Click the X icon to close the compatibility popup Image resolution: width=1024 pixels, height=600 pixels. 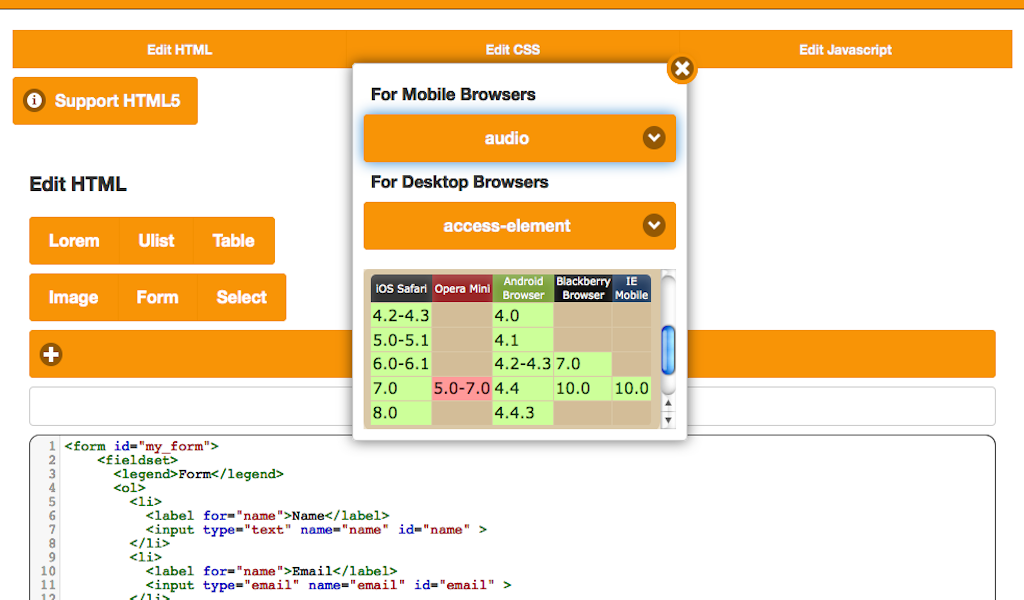[x=681, y=69]
